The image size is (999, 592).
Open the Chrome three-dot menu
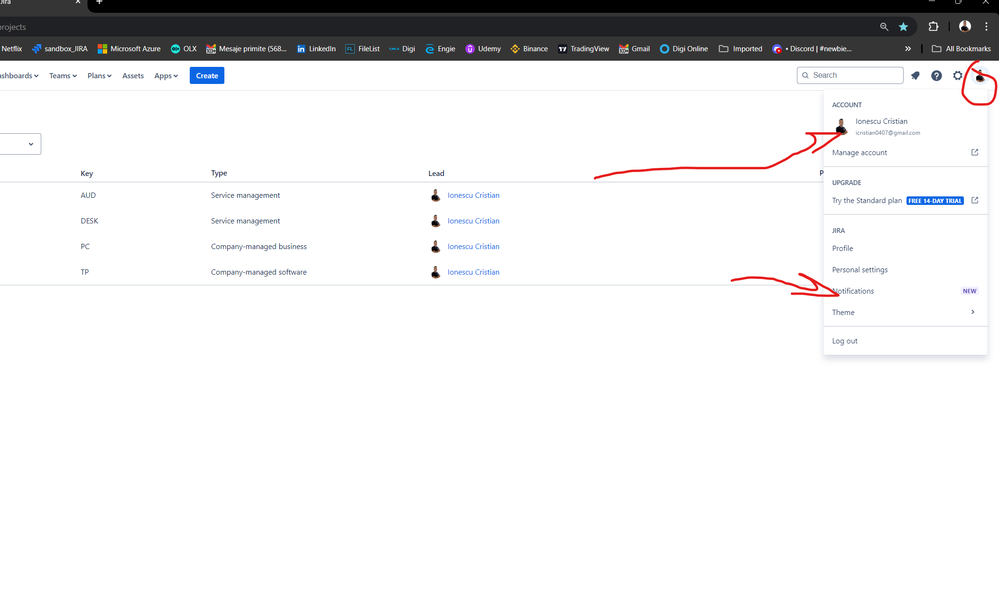coord(986,27)
